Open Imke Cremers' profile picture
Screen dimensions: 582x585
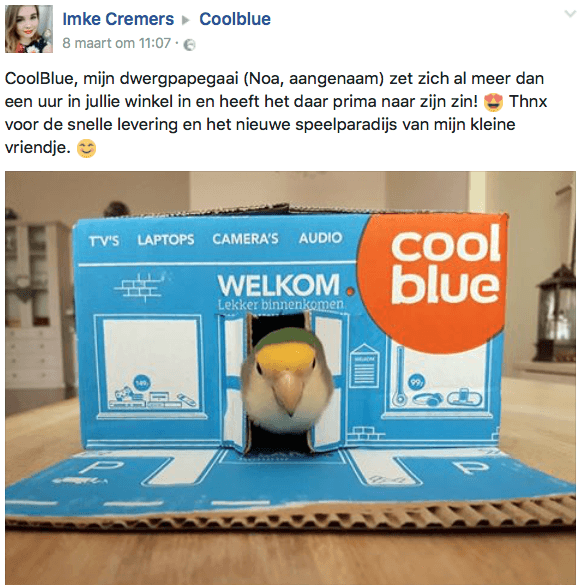coord(29,29)
